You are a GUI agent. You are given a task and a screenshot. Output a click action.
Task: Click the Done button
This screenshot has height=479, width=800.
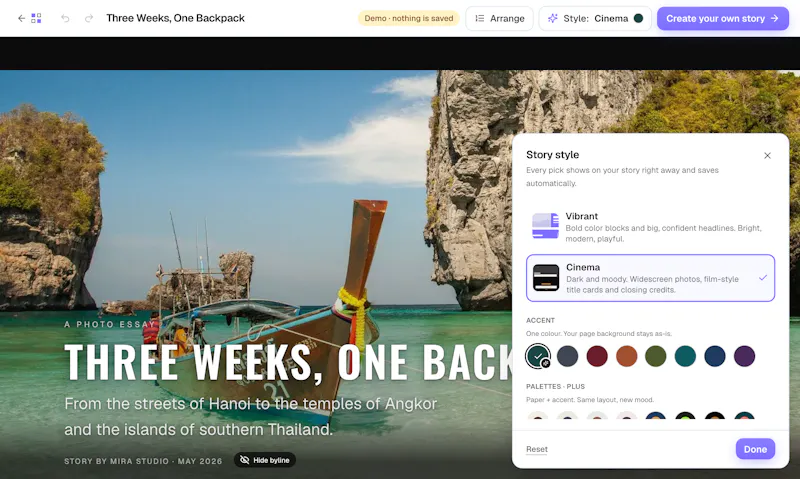pyautogui.click(x=755, y=449)
